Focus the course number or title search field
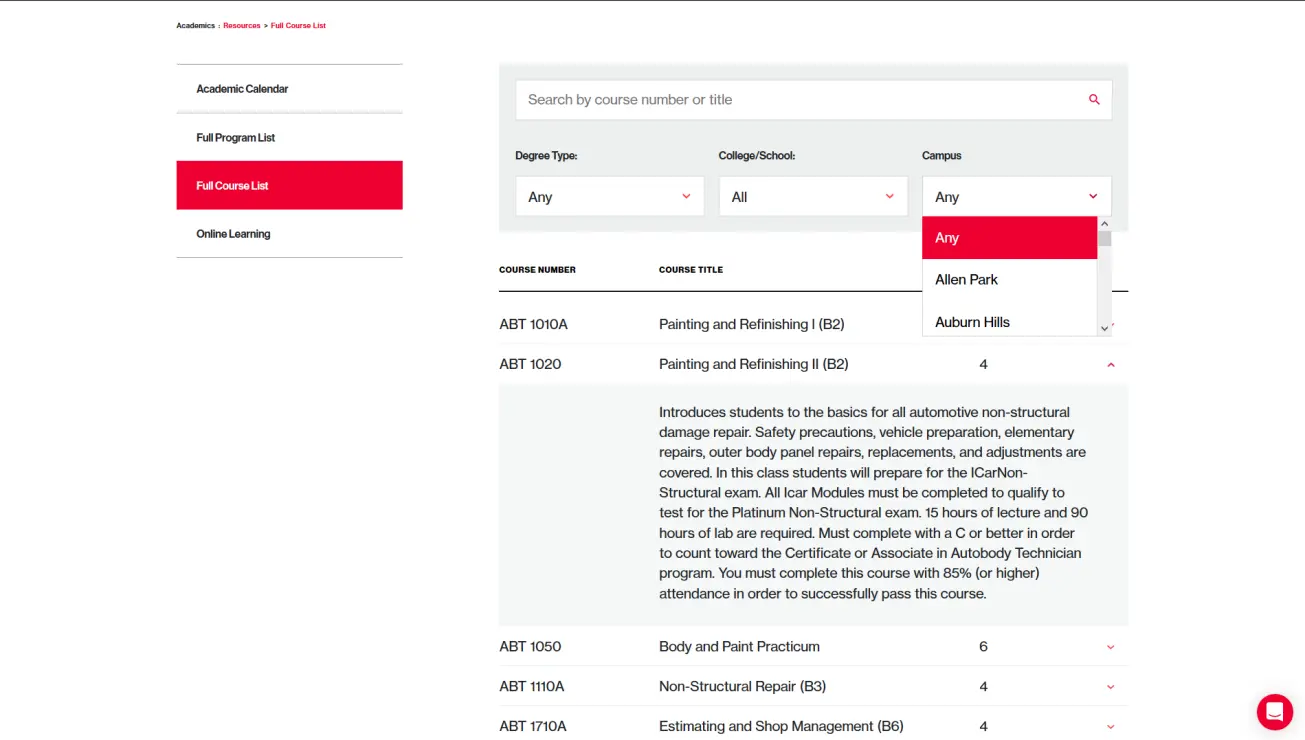Image resolution: width=1305 pixels, height=740 pixels. coord(800,100)
